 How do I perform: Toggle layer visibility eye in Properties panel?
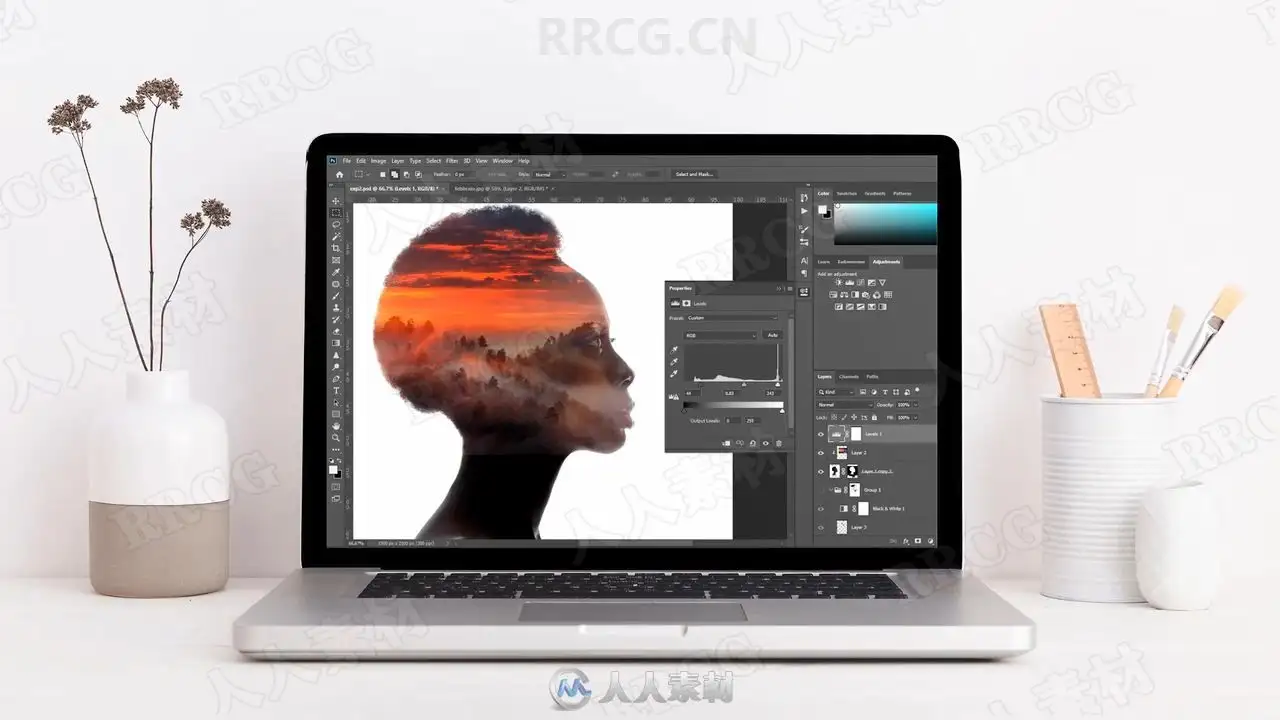(x=766, y=443)
